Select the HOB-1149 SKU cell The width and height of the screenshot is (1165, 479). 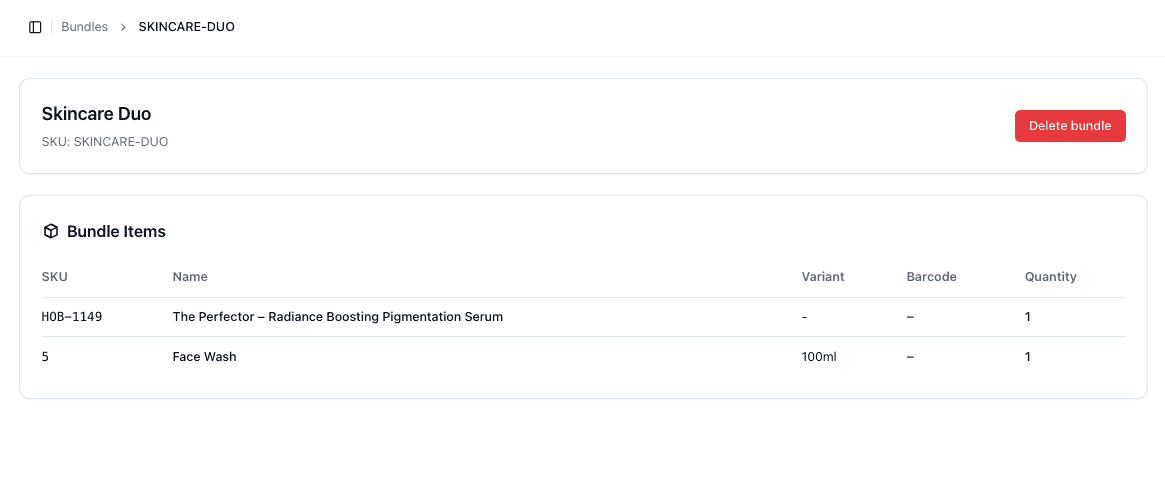coord(72,317)
